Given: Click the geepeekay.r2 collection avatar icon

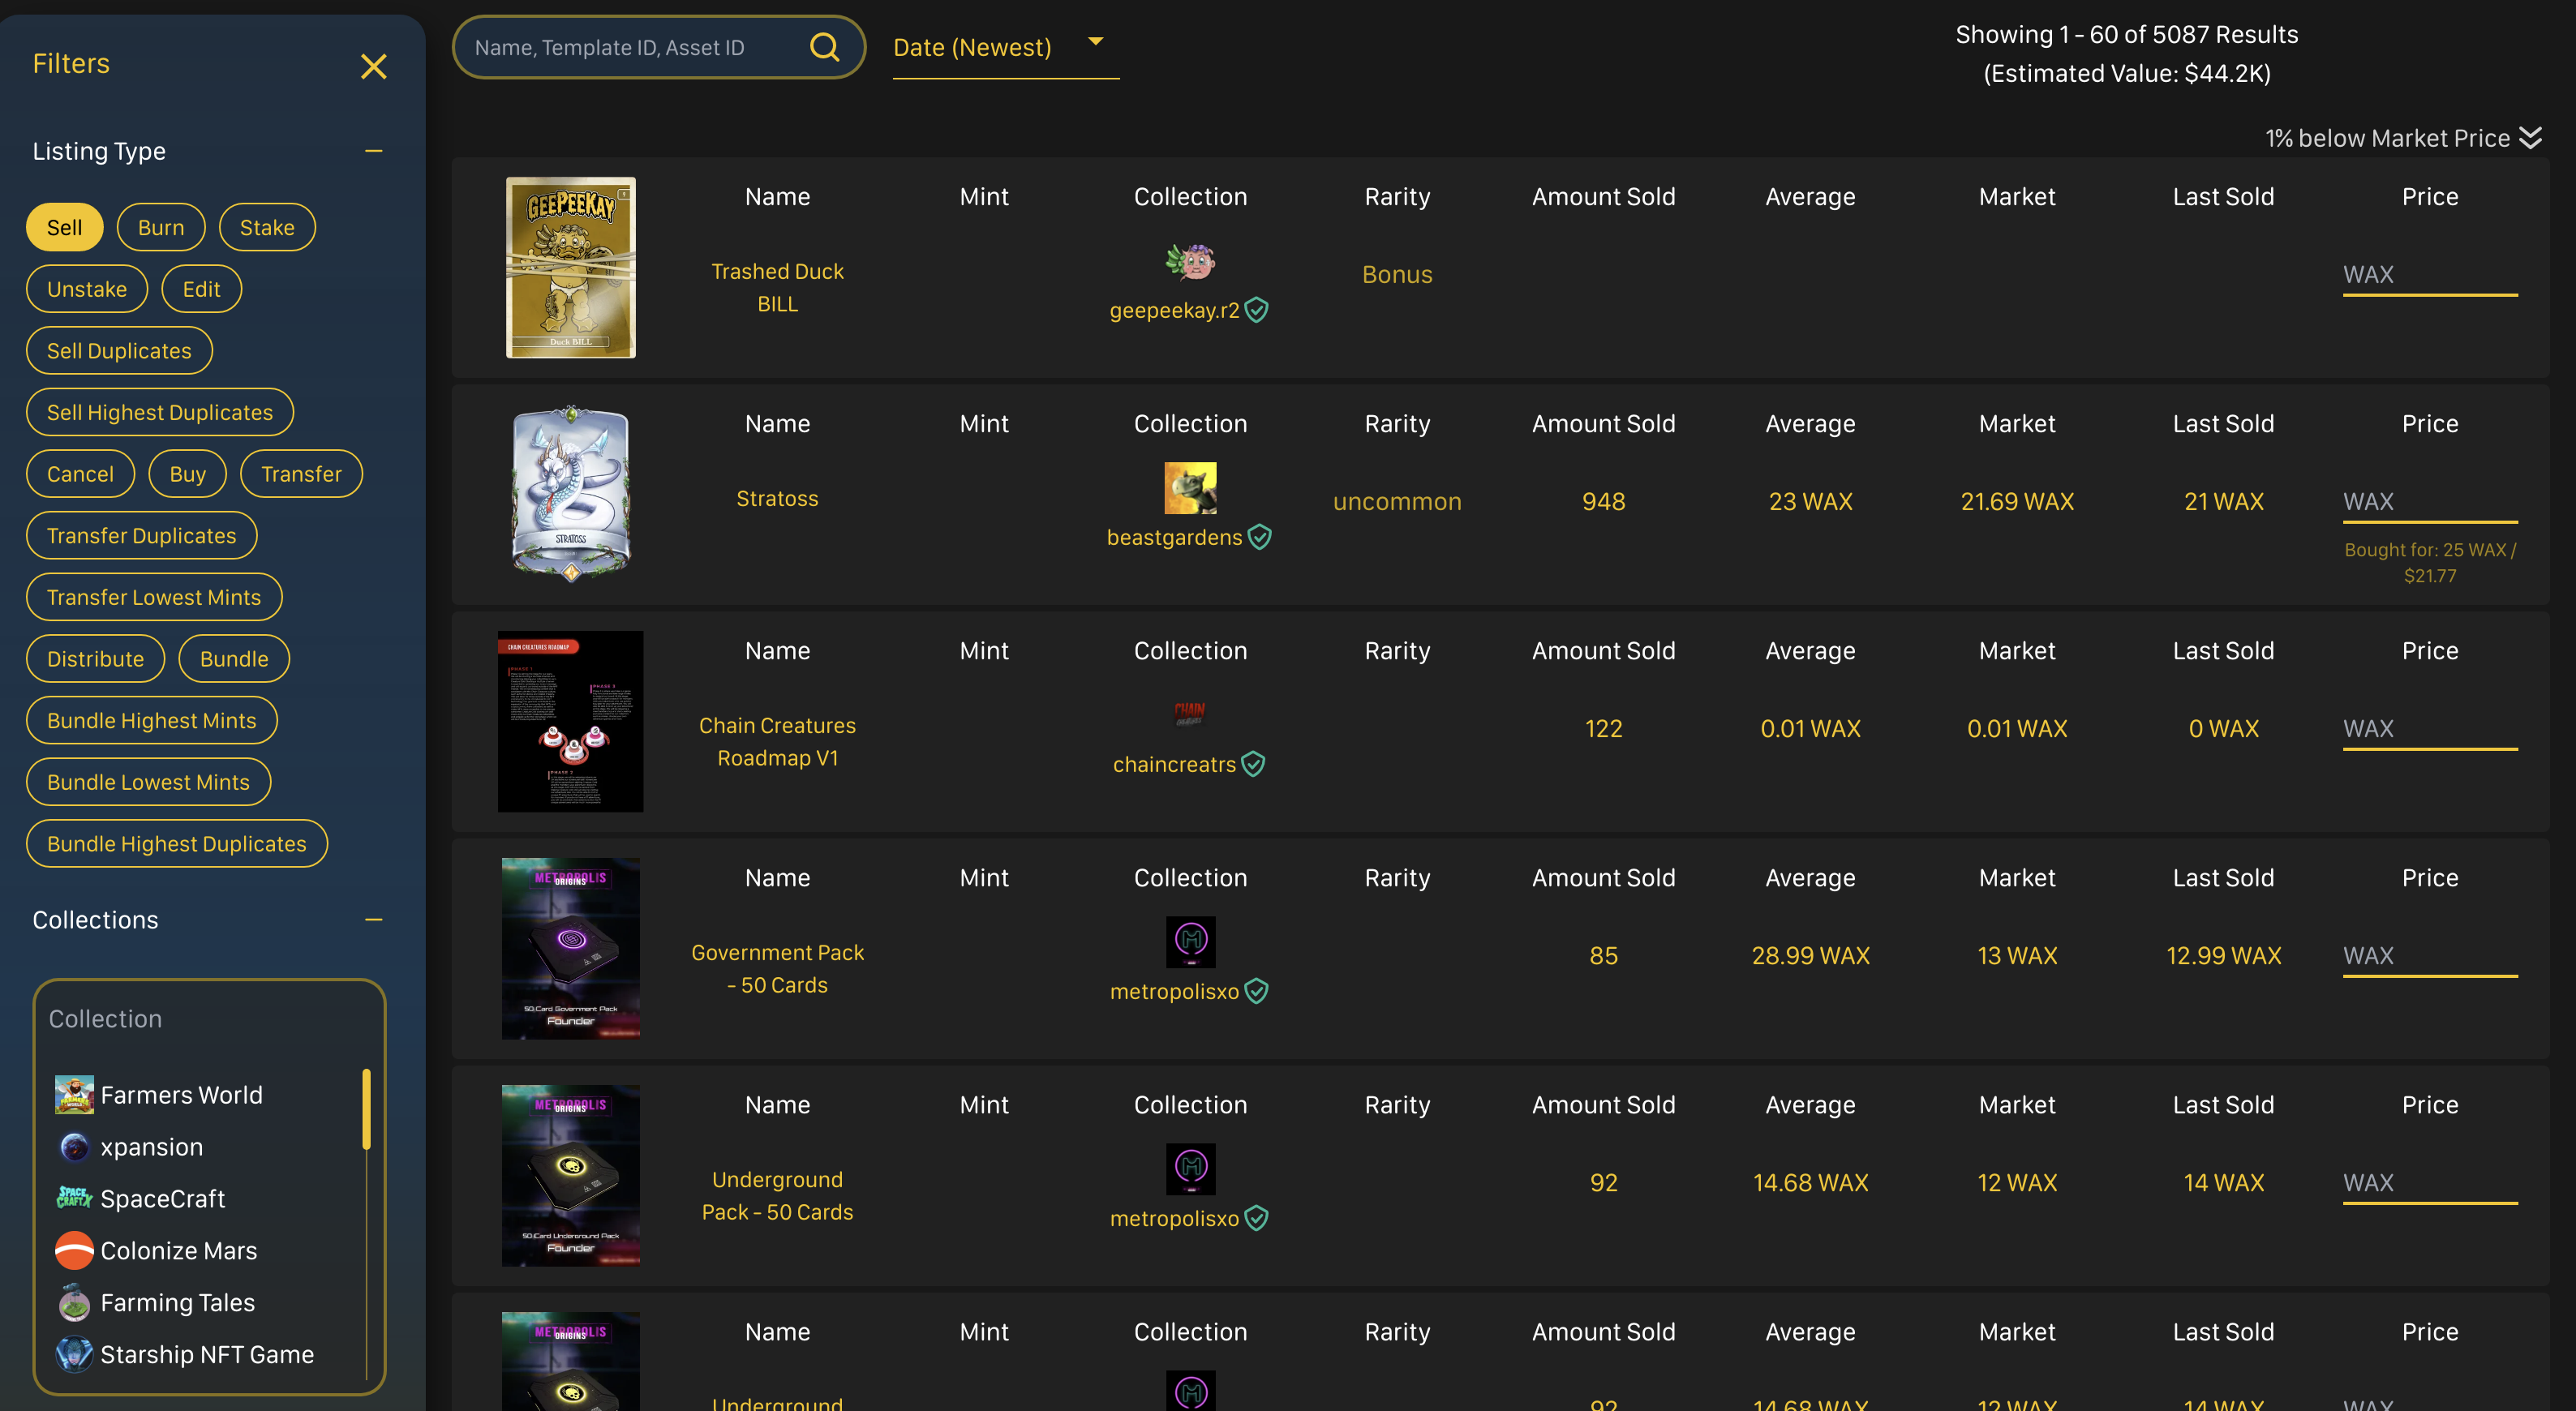Looking at the screenshot, I should click(x=1190, y=261).
